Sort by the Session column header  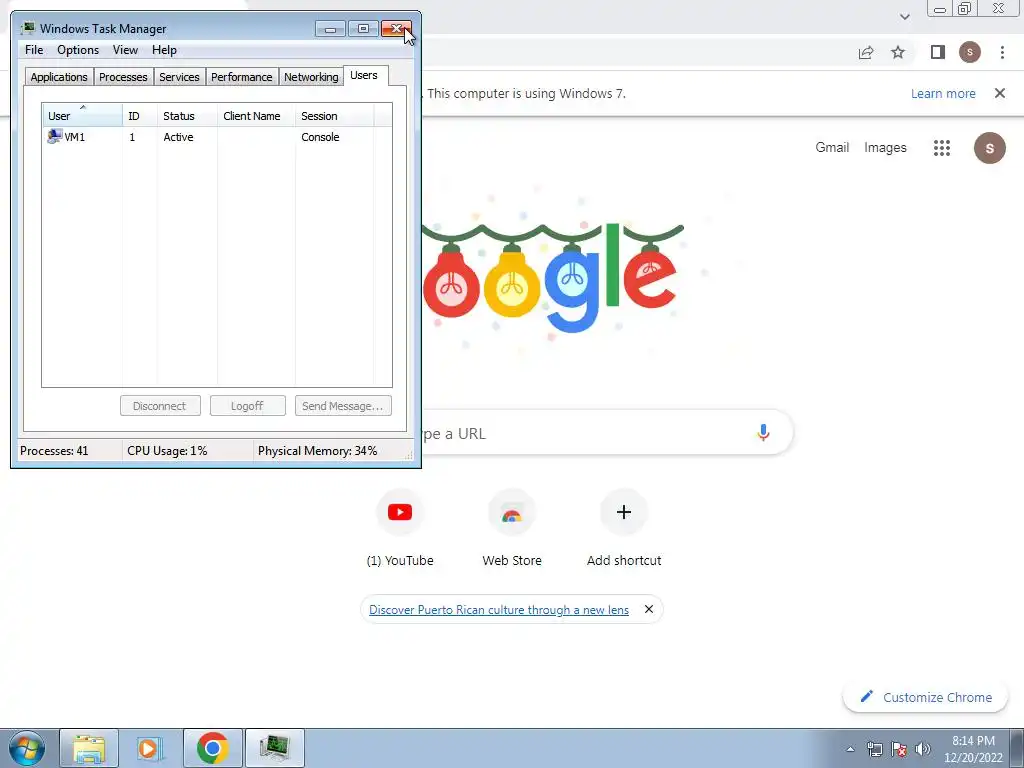(334, 116)
